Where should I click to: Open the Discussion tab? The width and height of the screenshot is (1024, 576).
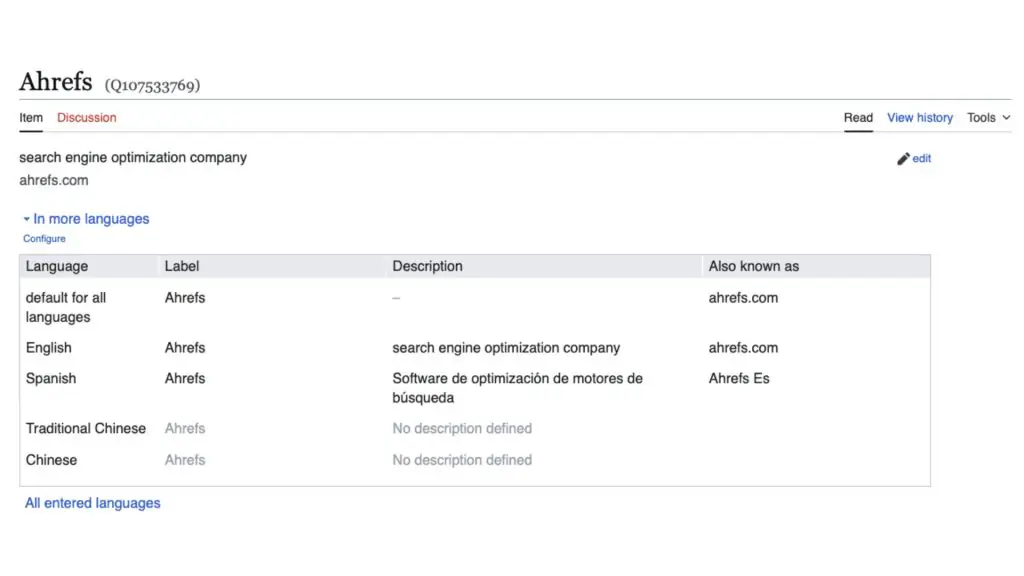coord(86,118)
